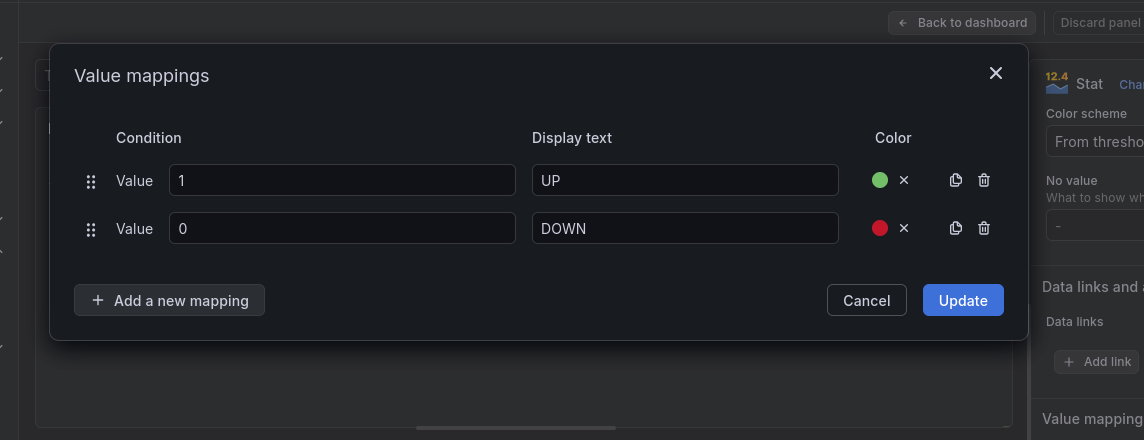Duplicate the UP value mapping row
This screenshot has height=440, width=1144.
[956, 180]
